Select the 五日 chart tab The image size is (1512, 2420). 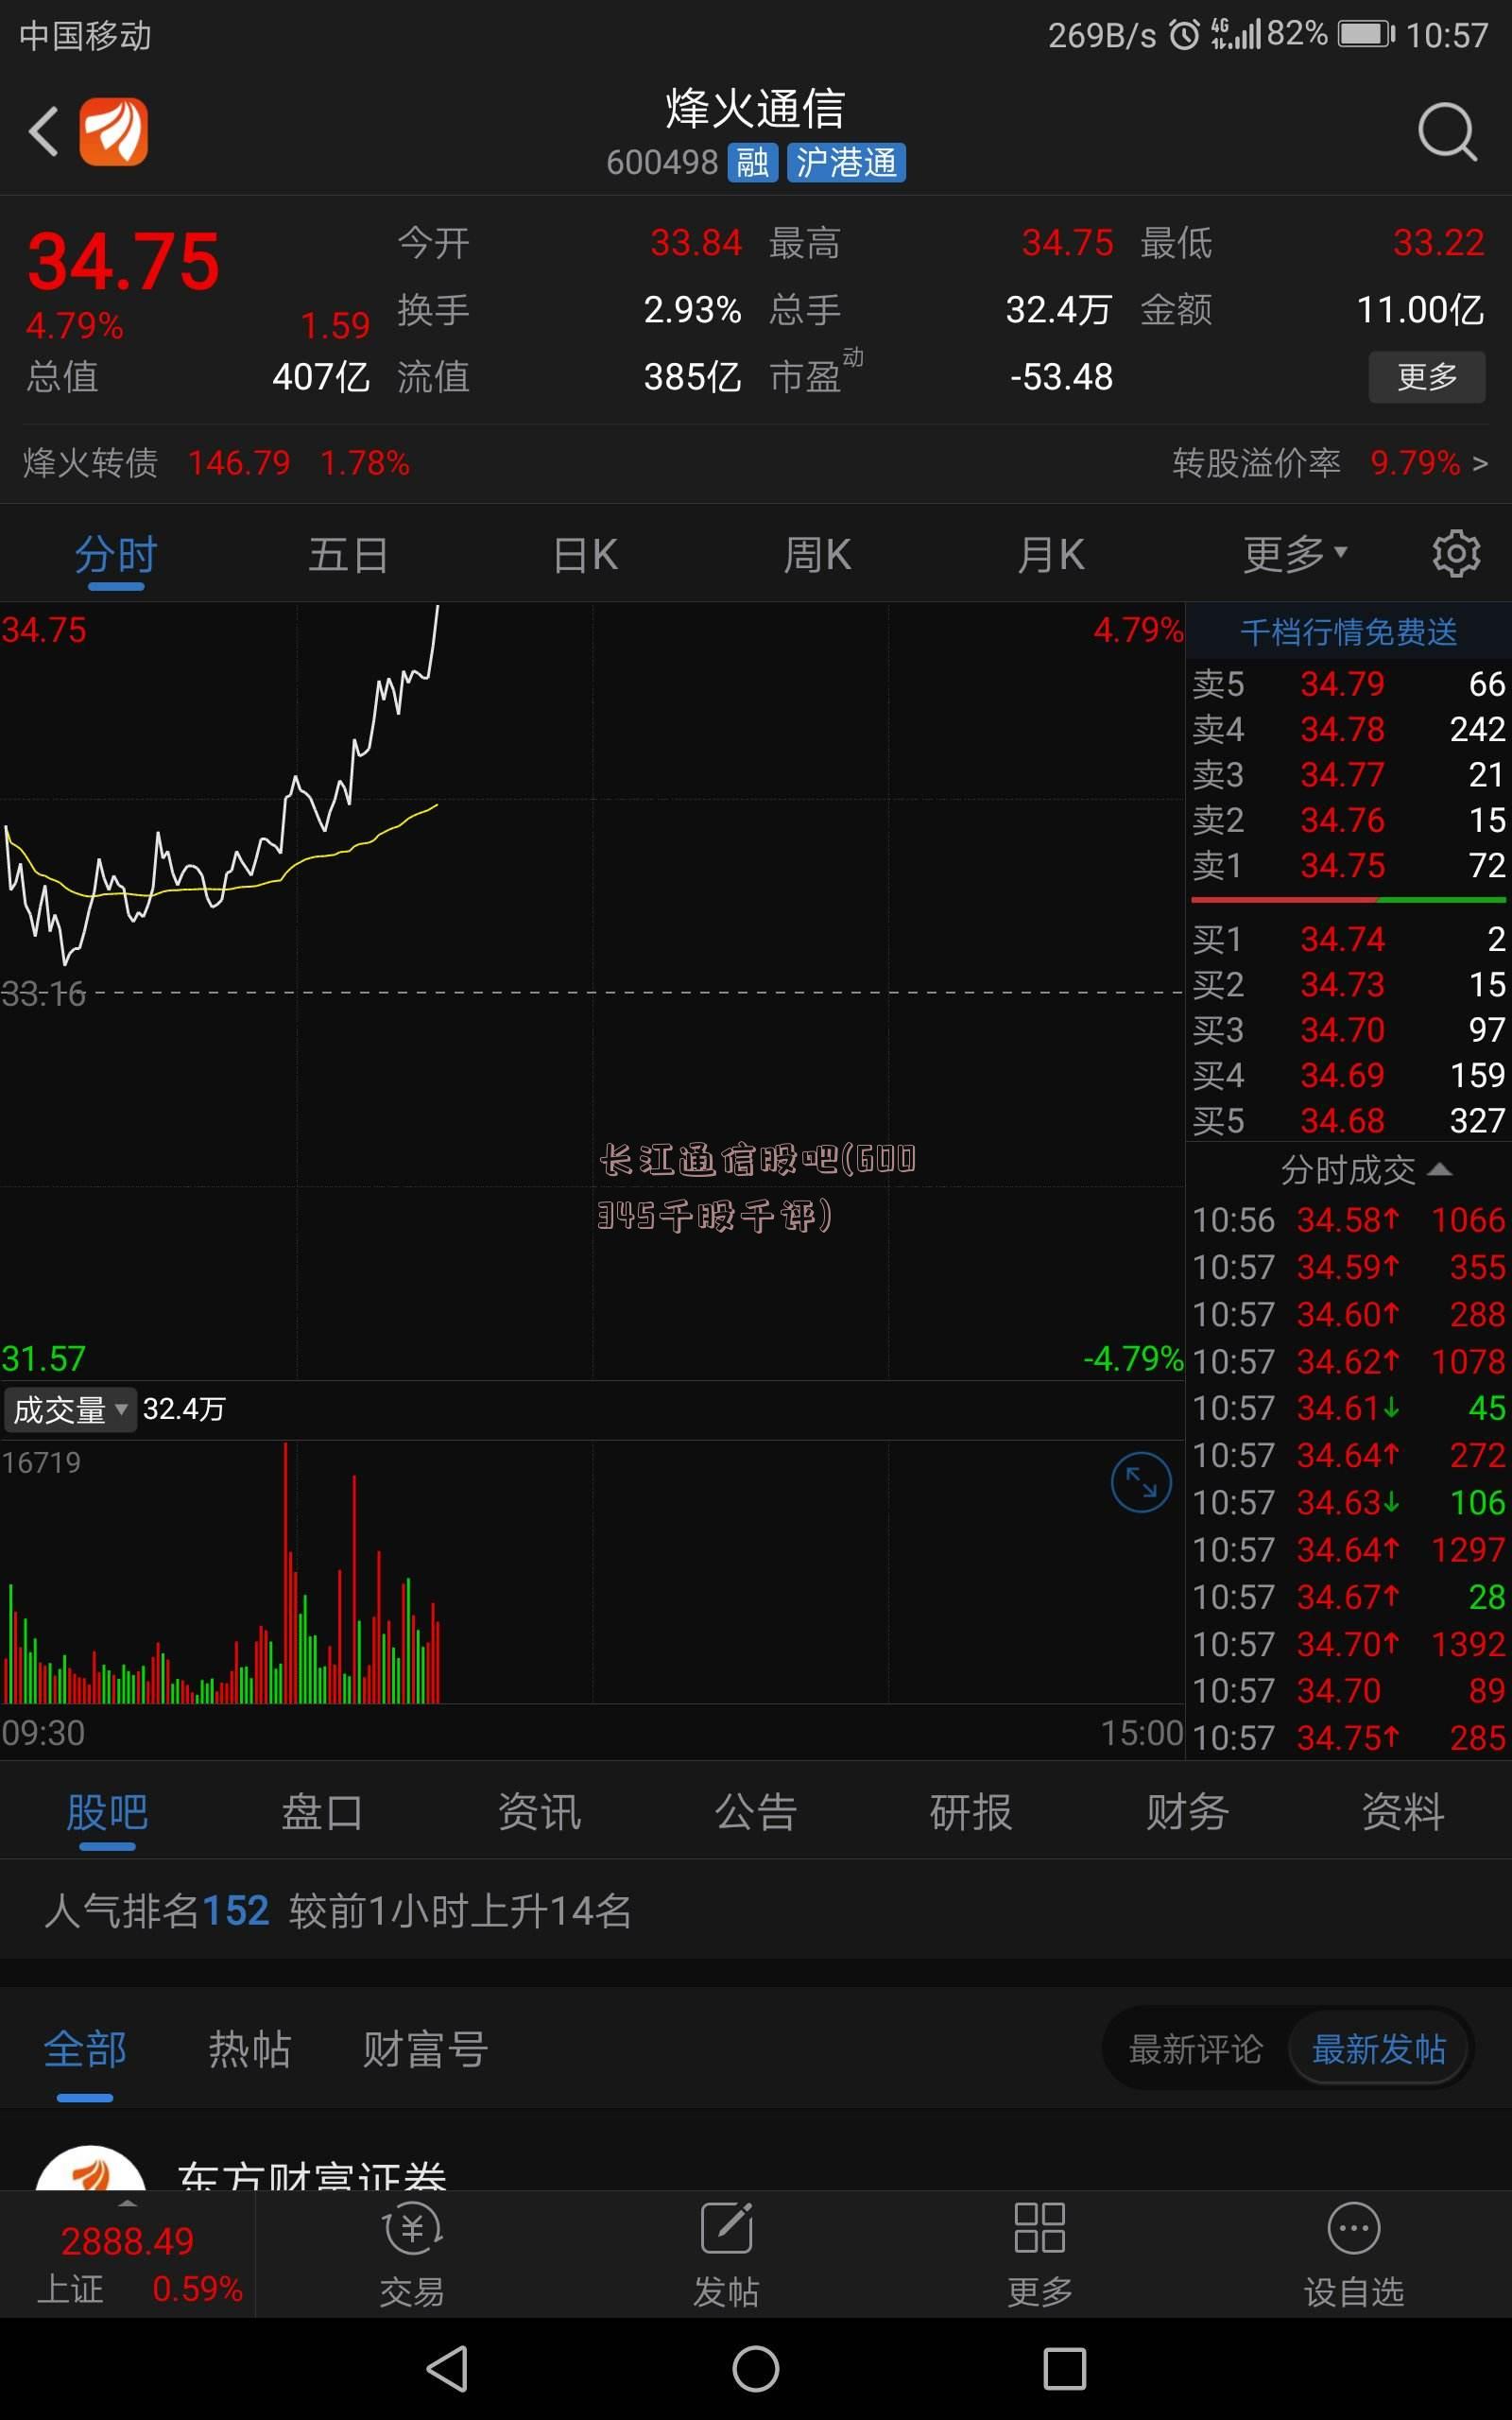click(348, 555)
